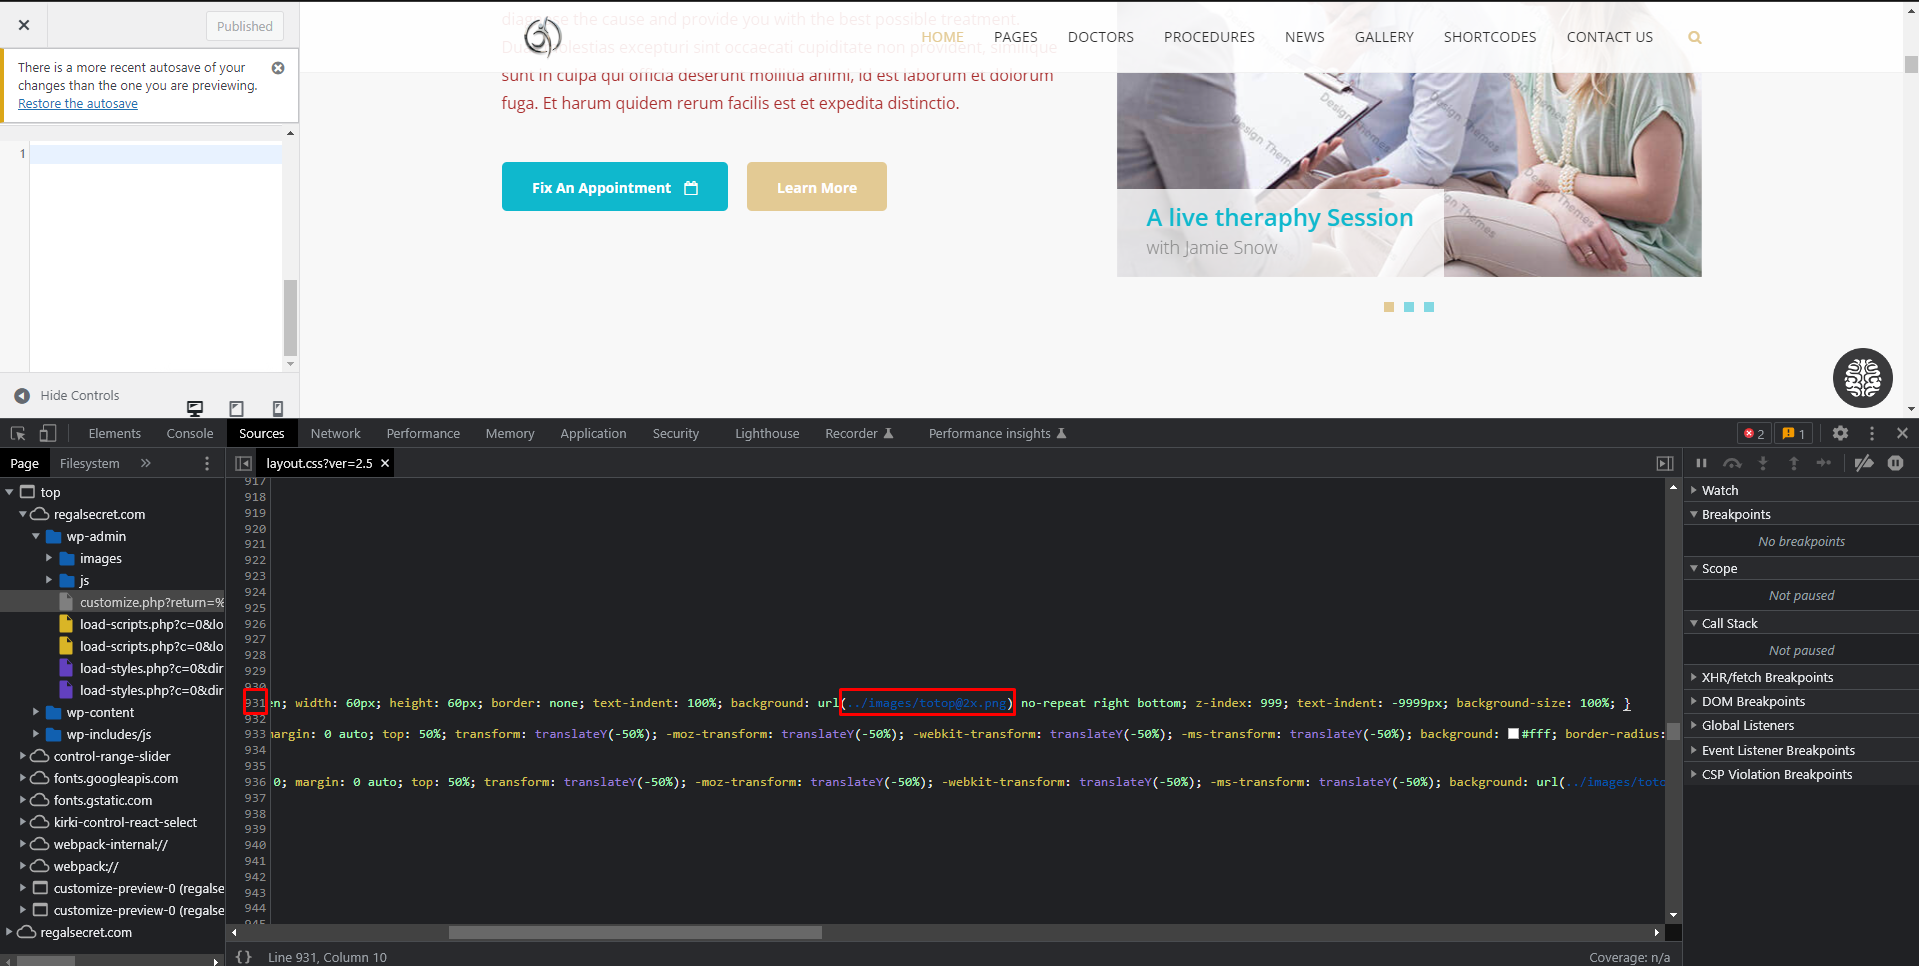Click the issues warning count badge

click(x=1793, y=433)
